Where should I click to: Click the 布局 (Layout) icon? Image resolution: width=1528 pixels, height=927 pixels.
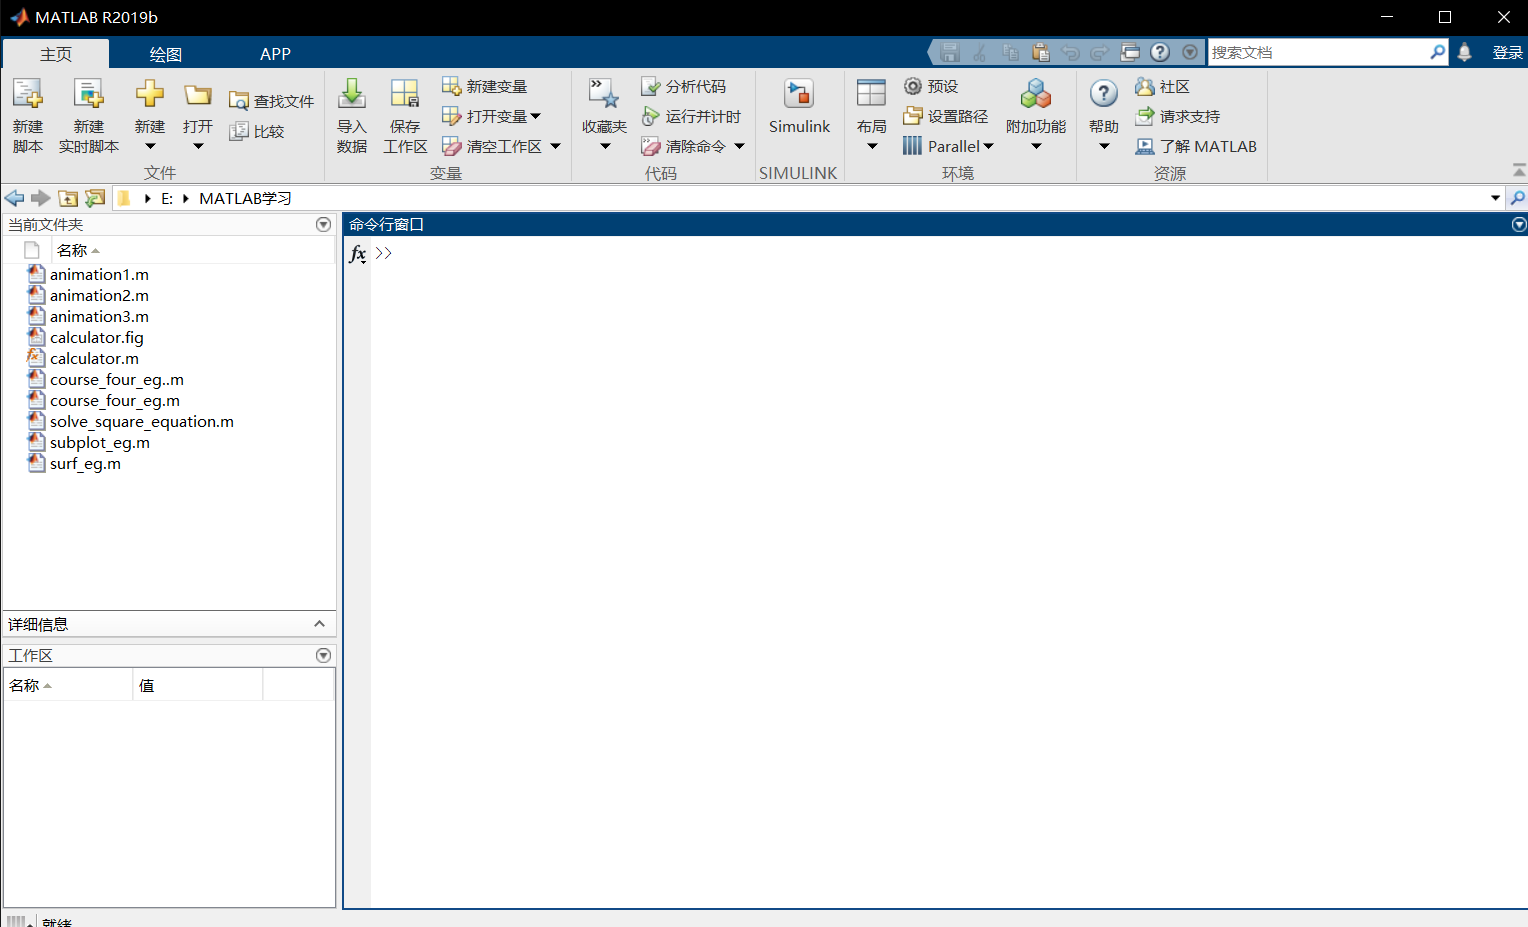[x=871, y=94]
